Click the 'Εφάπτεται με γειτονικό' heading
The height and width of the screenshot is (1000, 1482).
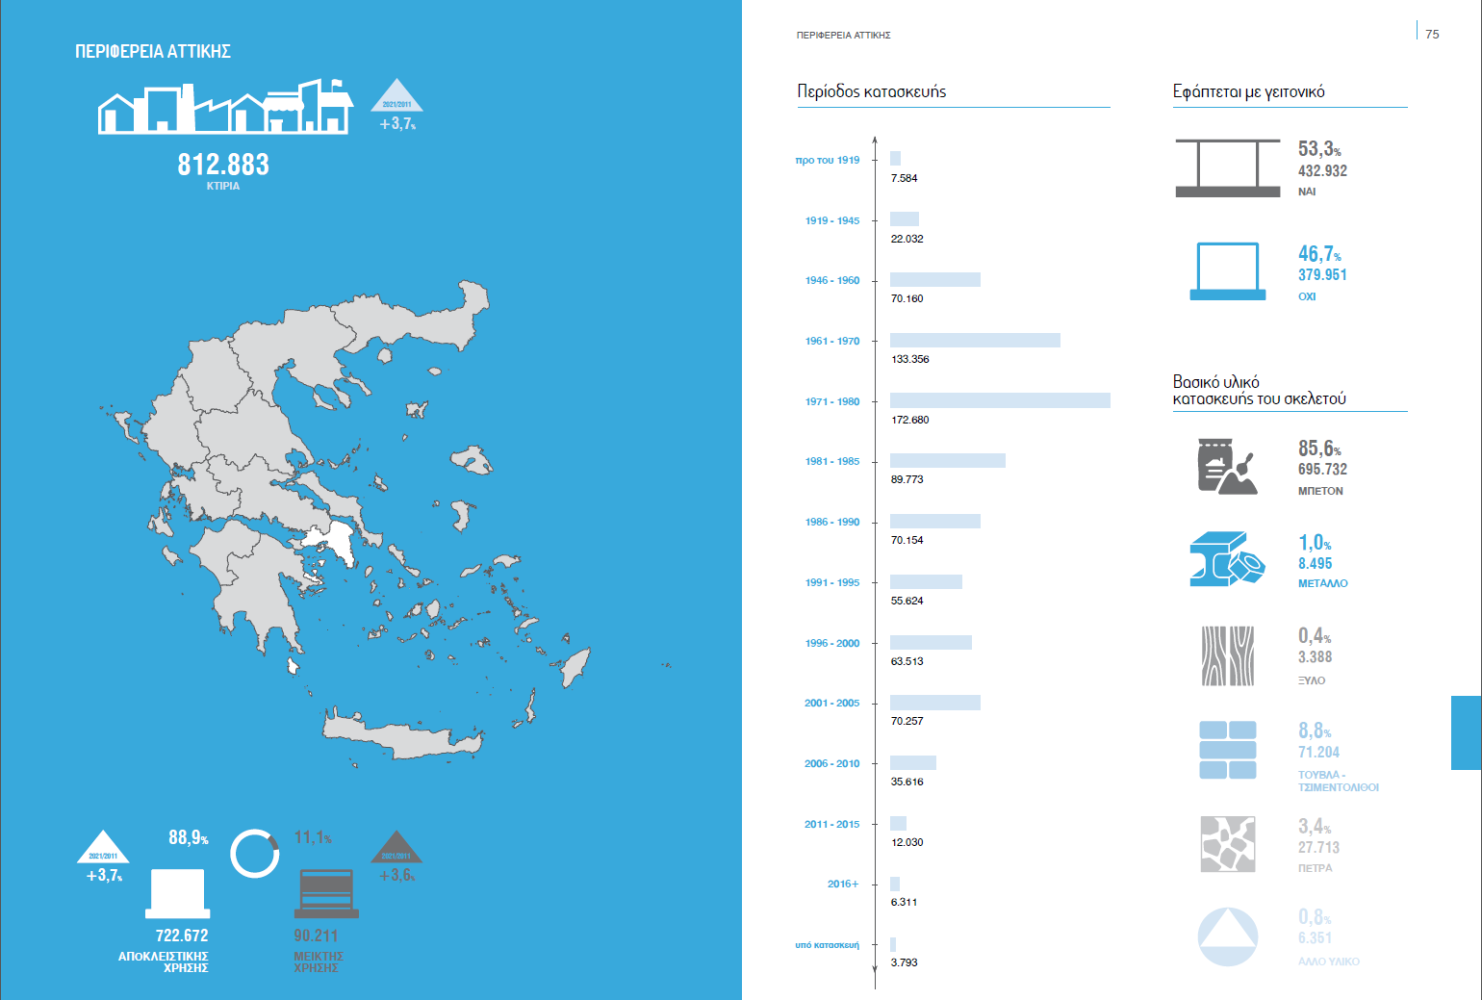tap(1248, 91)
